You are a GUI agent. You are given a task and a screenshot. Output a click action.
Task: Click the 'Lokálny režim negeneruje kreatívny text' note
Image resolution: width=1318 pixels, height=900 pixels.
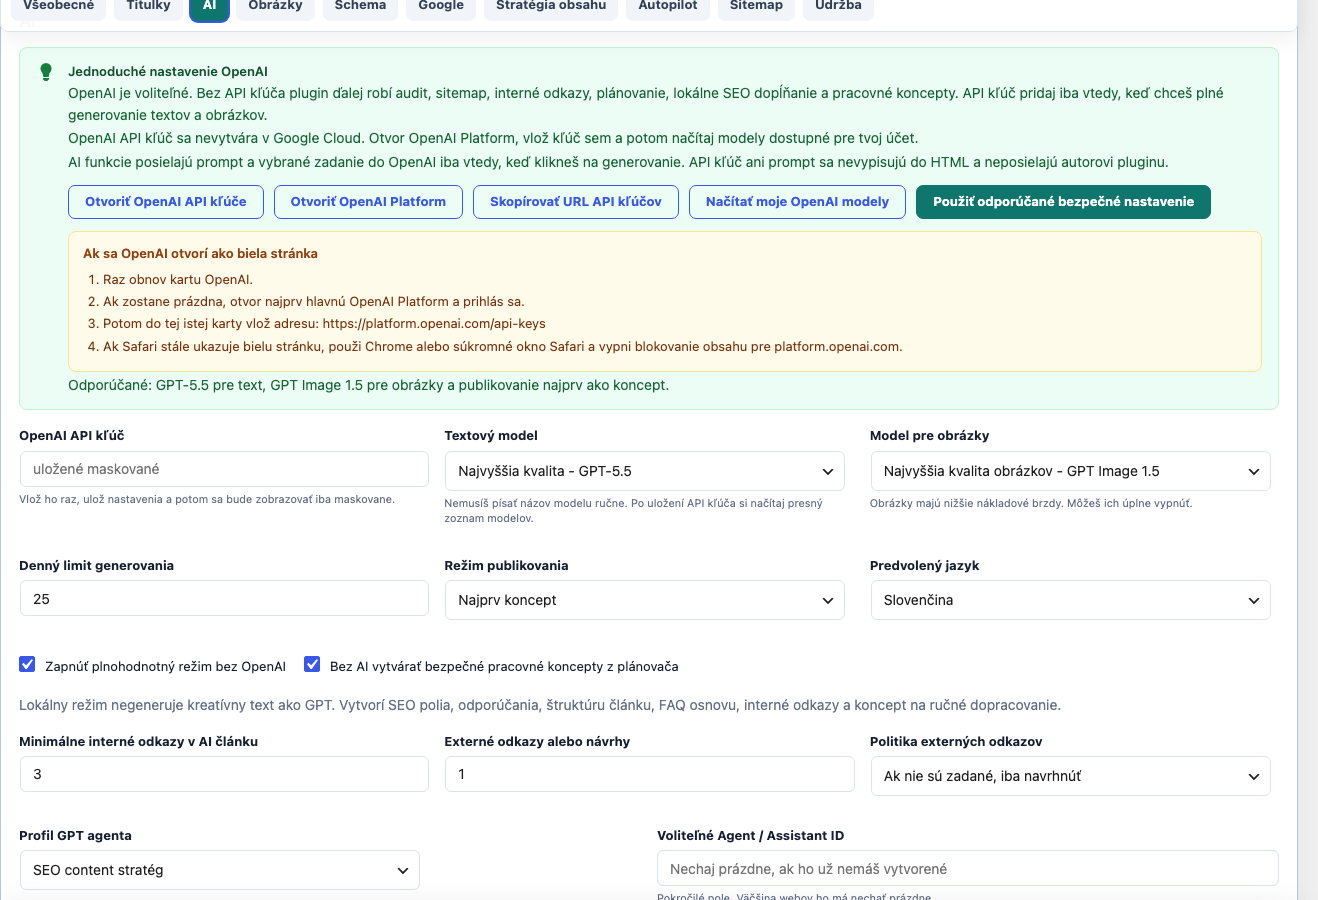540,705
